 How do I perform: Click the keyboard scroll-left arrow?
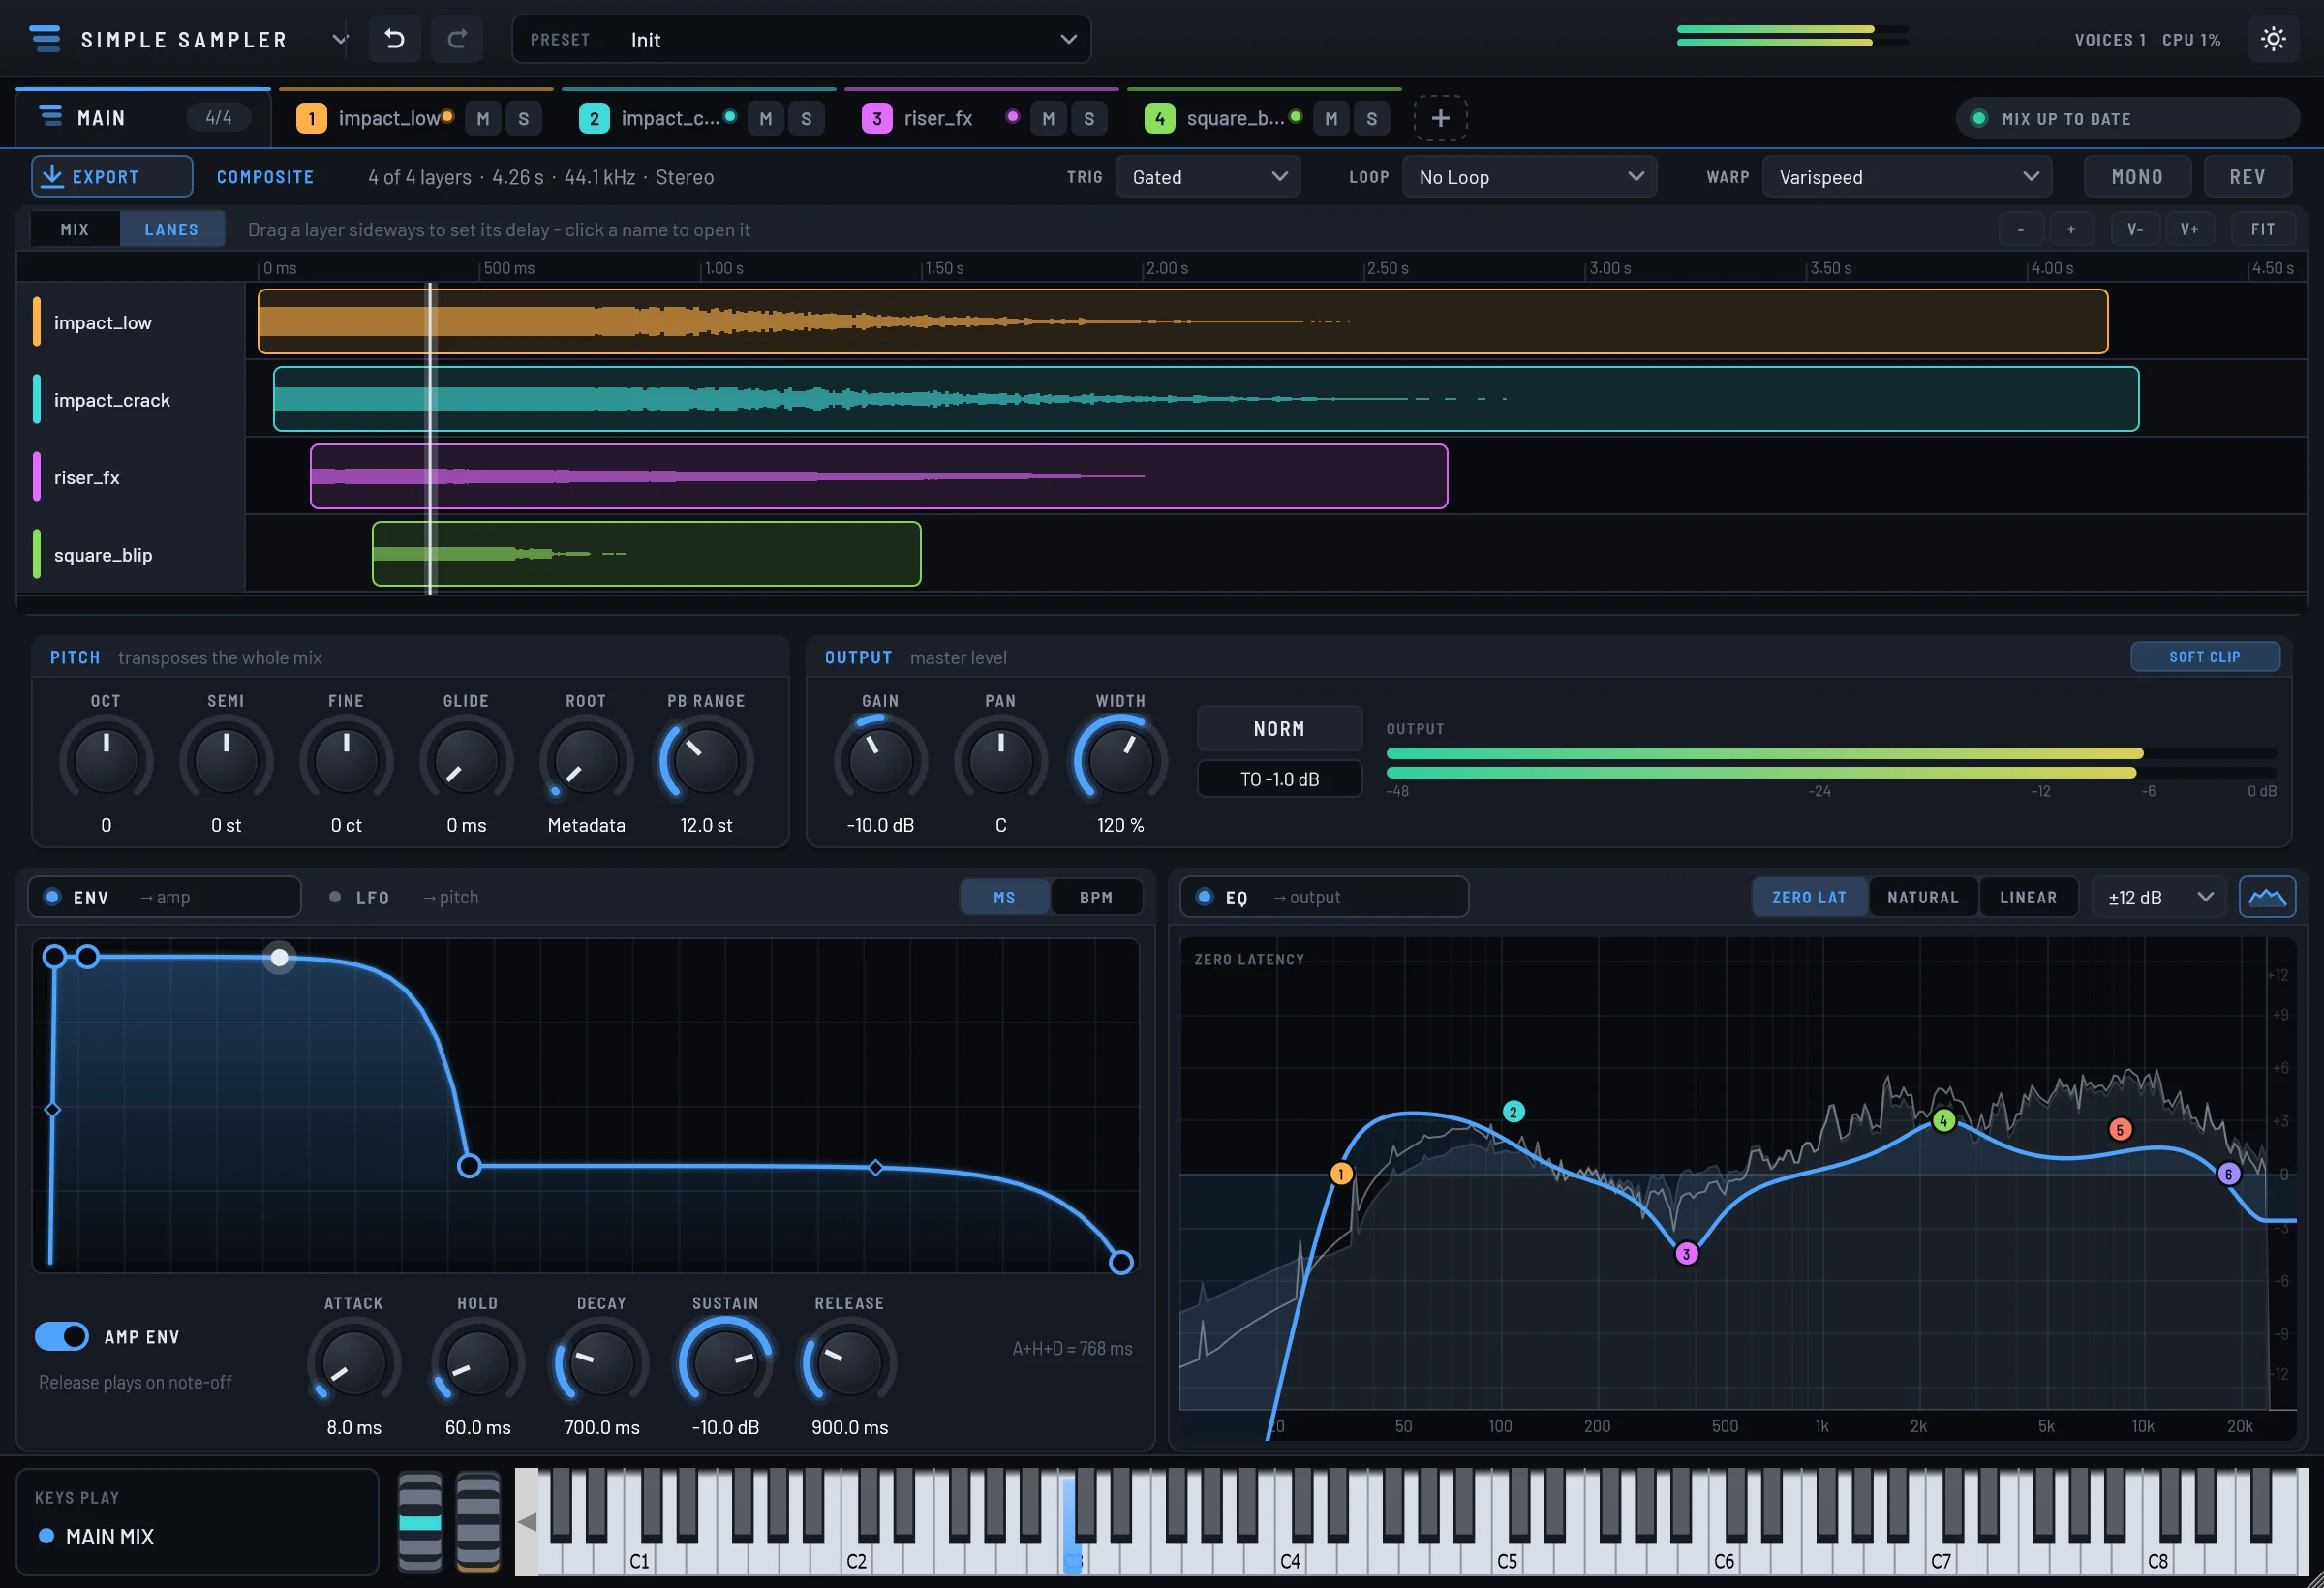click(527, 1522)
